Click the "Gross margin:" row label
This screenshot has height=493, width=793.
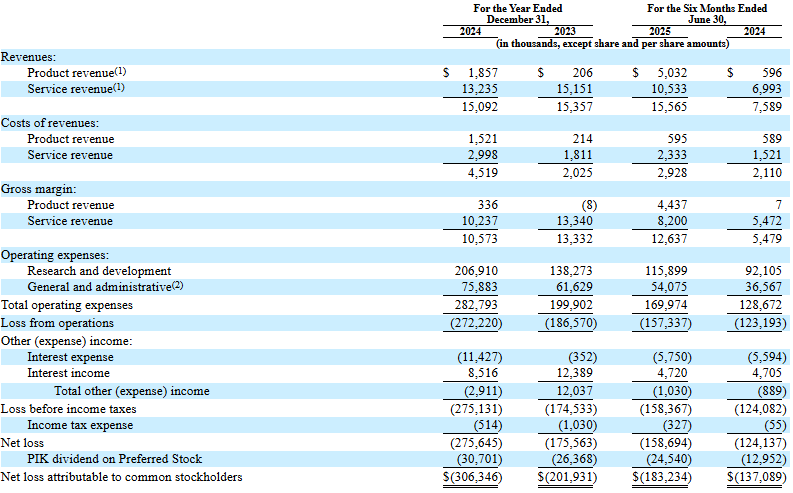pos(39,189)
